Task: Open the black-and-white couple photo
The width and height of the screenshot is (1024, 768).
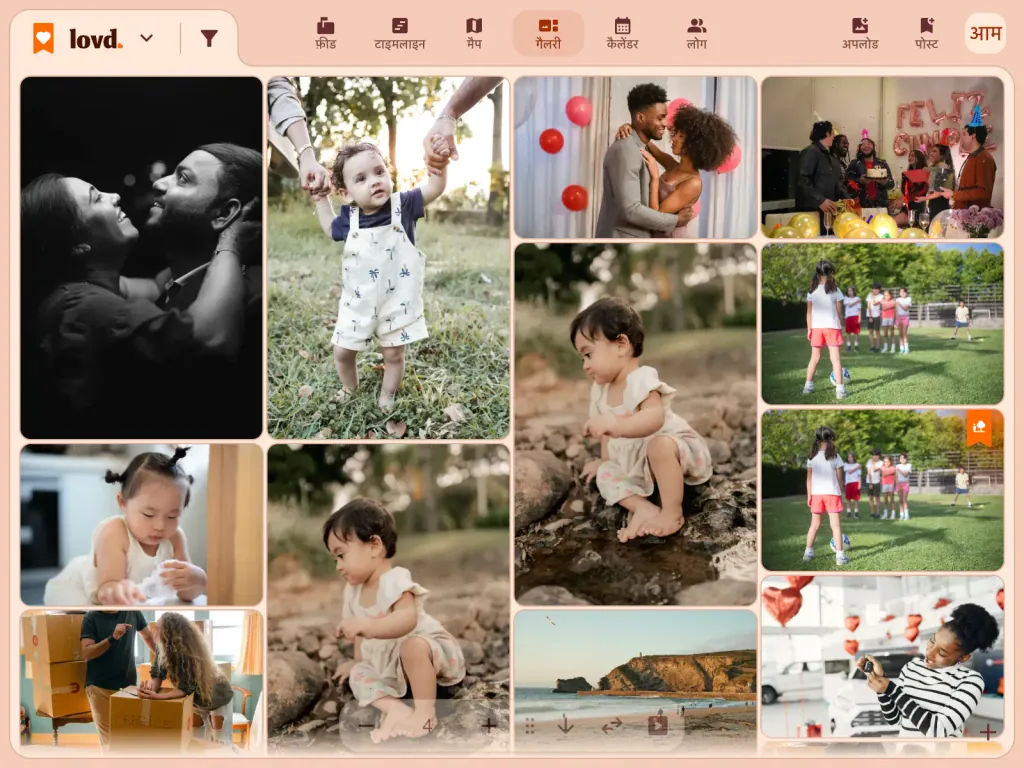Action: click(141, 258)
